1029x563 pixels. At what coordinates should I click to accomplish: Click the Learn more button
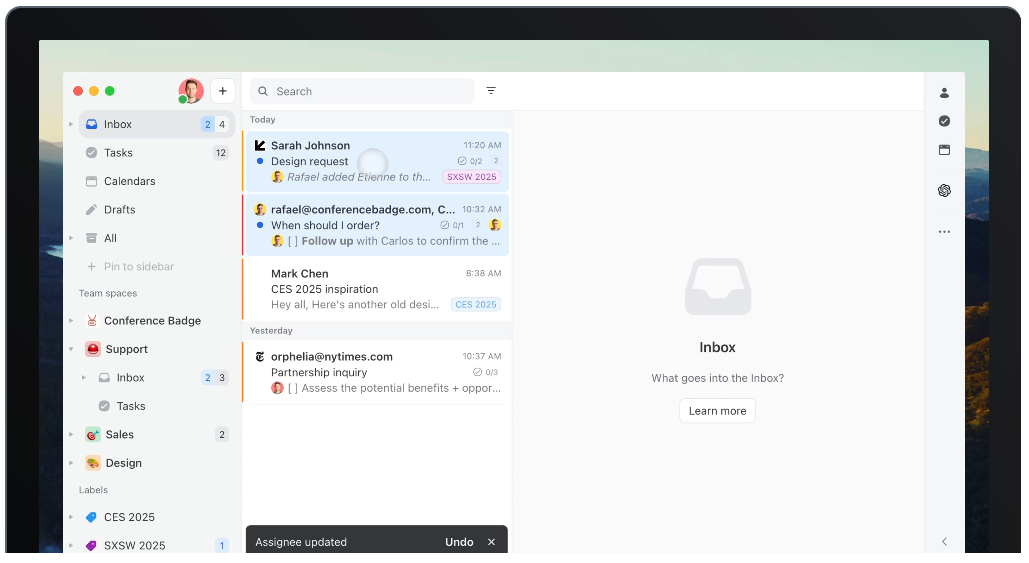click(x=717, y=411)
